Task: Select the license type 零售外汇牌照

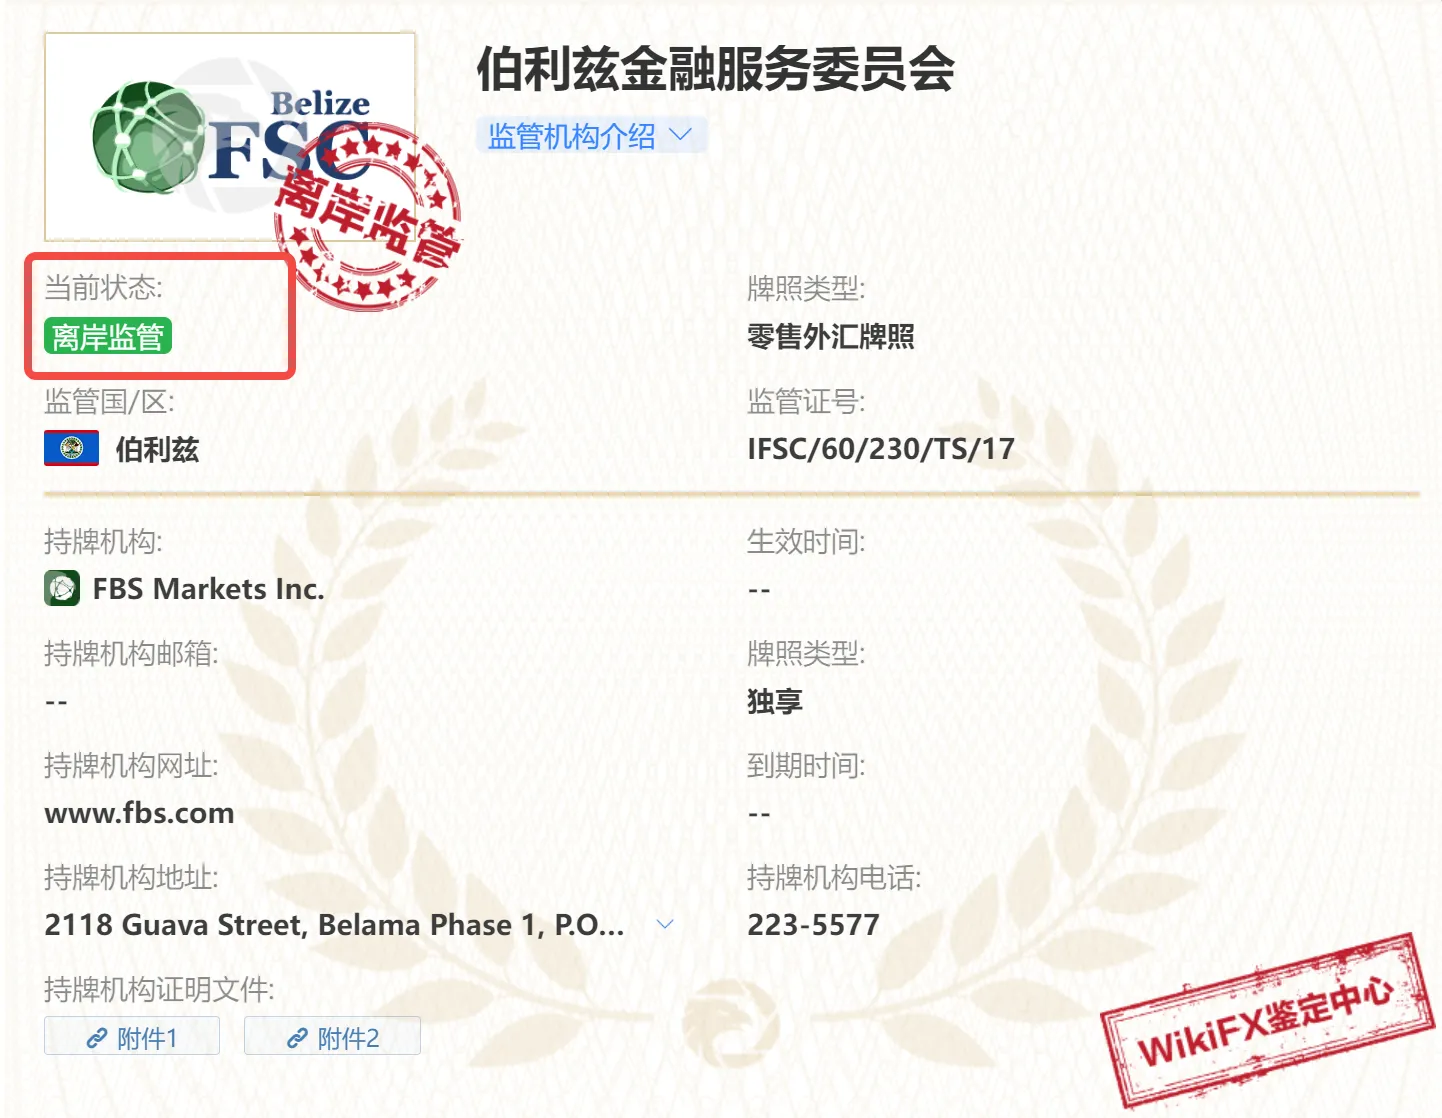Action: 831,337
